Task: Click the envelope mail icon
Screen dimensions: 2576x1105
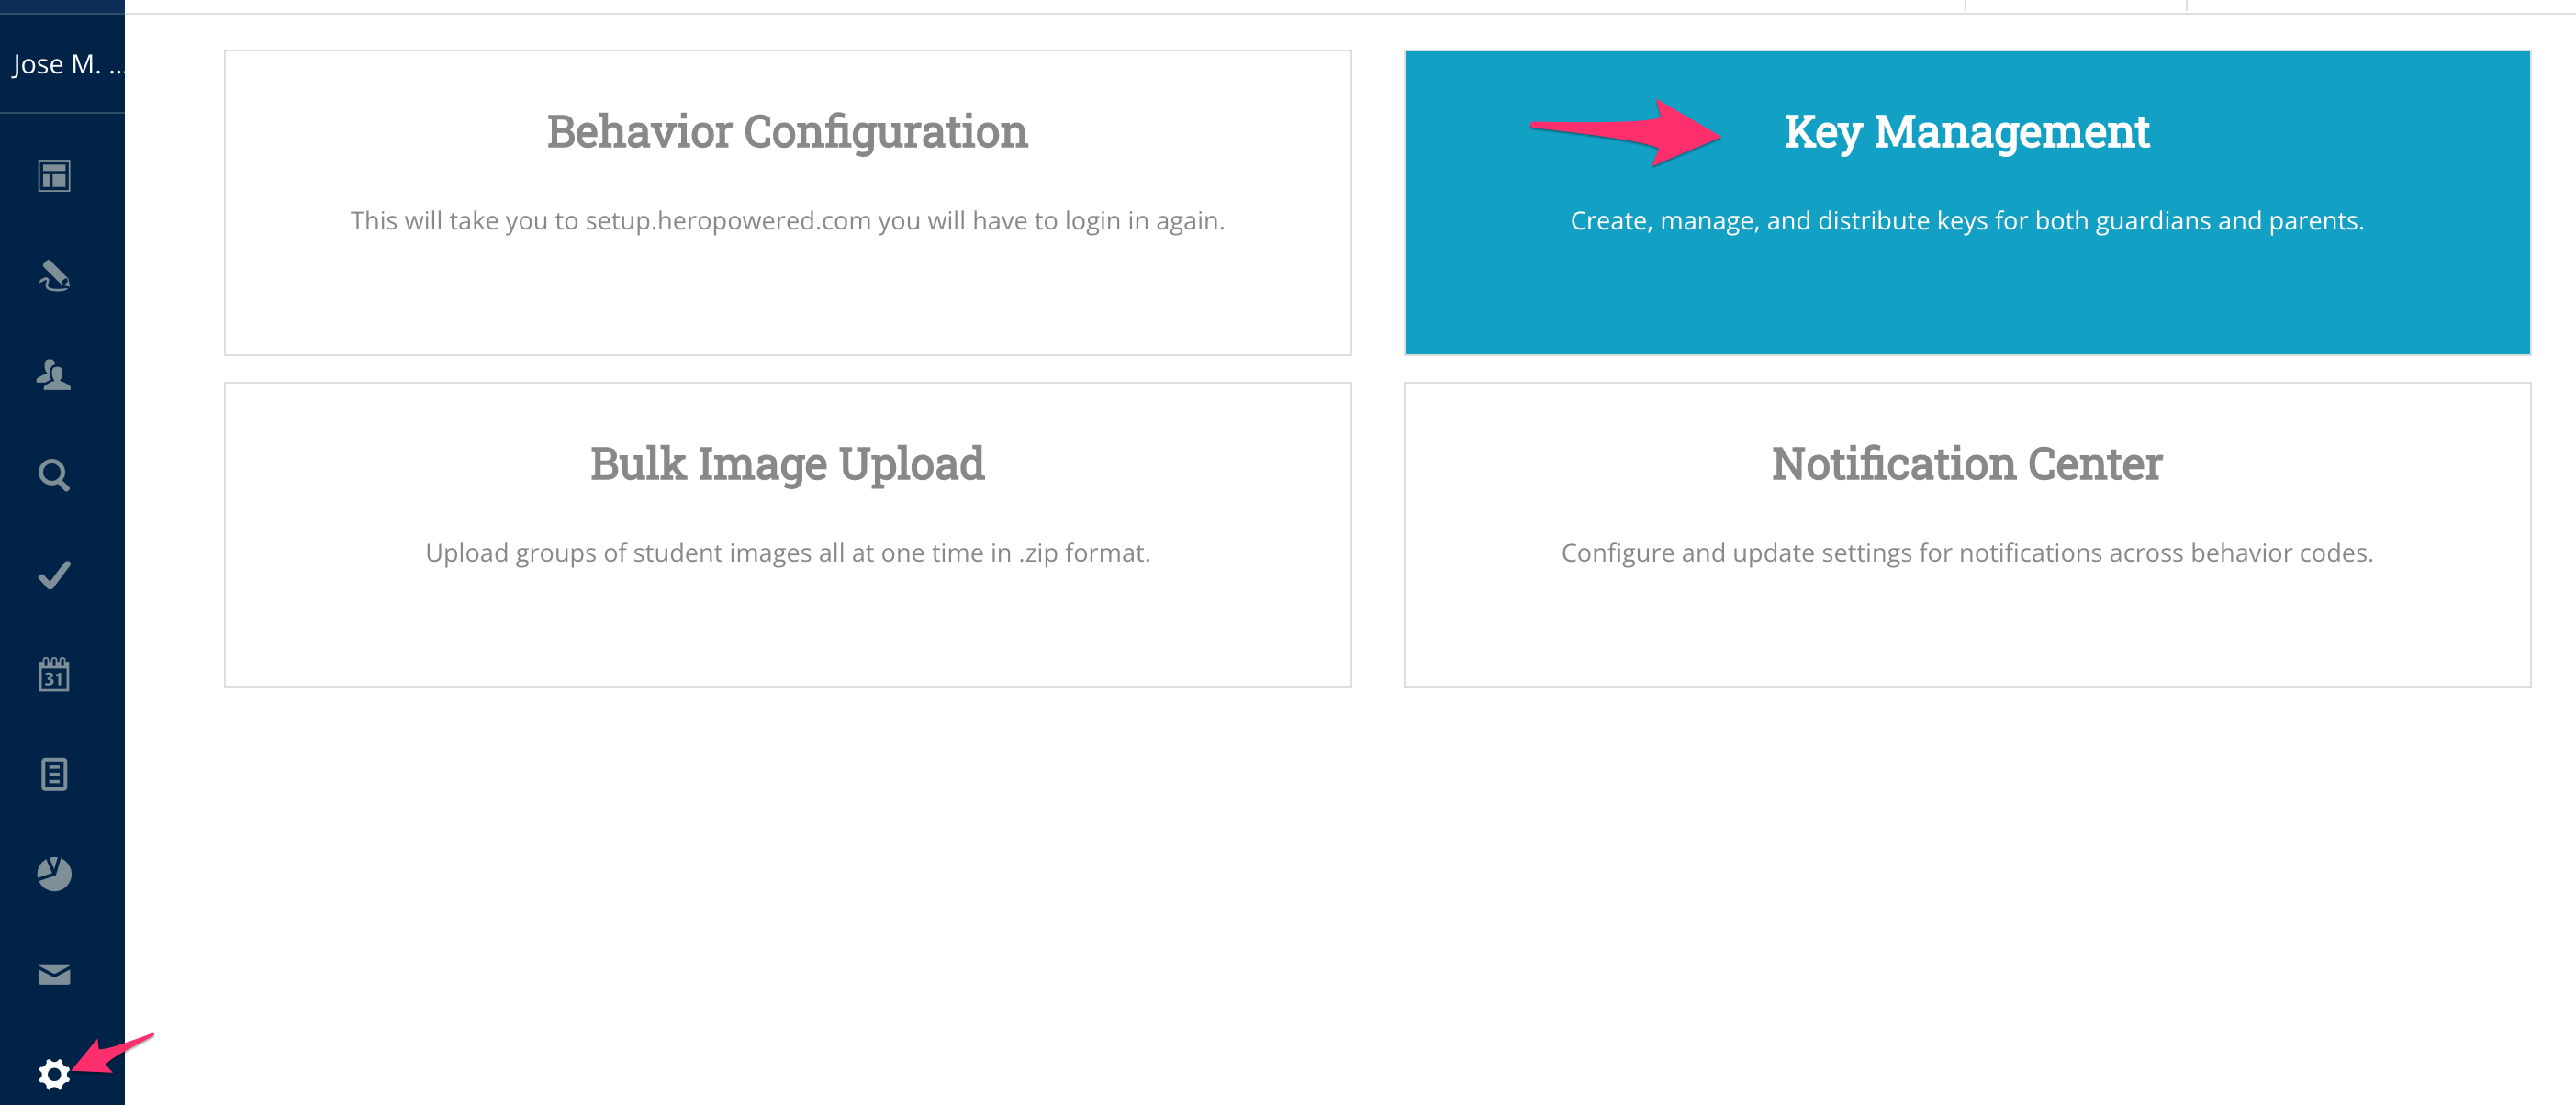Action: click(x=54, y=974)
